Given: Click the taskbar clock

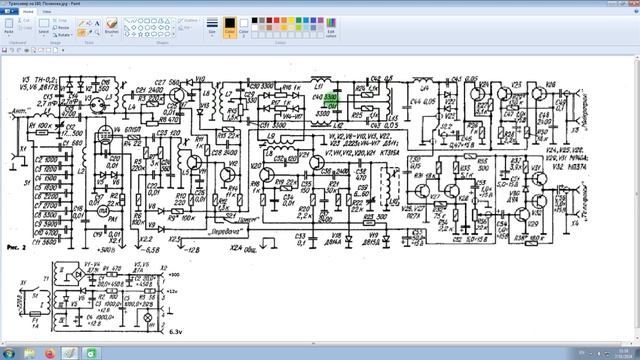Looking at the screenshot, I should (623, 353).
